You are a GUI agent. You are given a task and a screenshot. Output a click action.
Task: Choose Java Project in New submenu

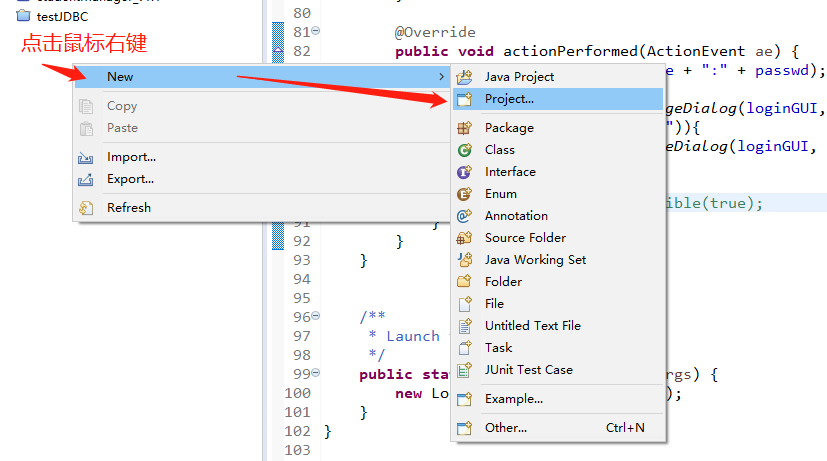tap(558, 77)
